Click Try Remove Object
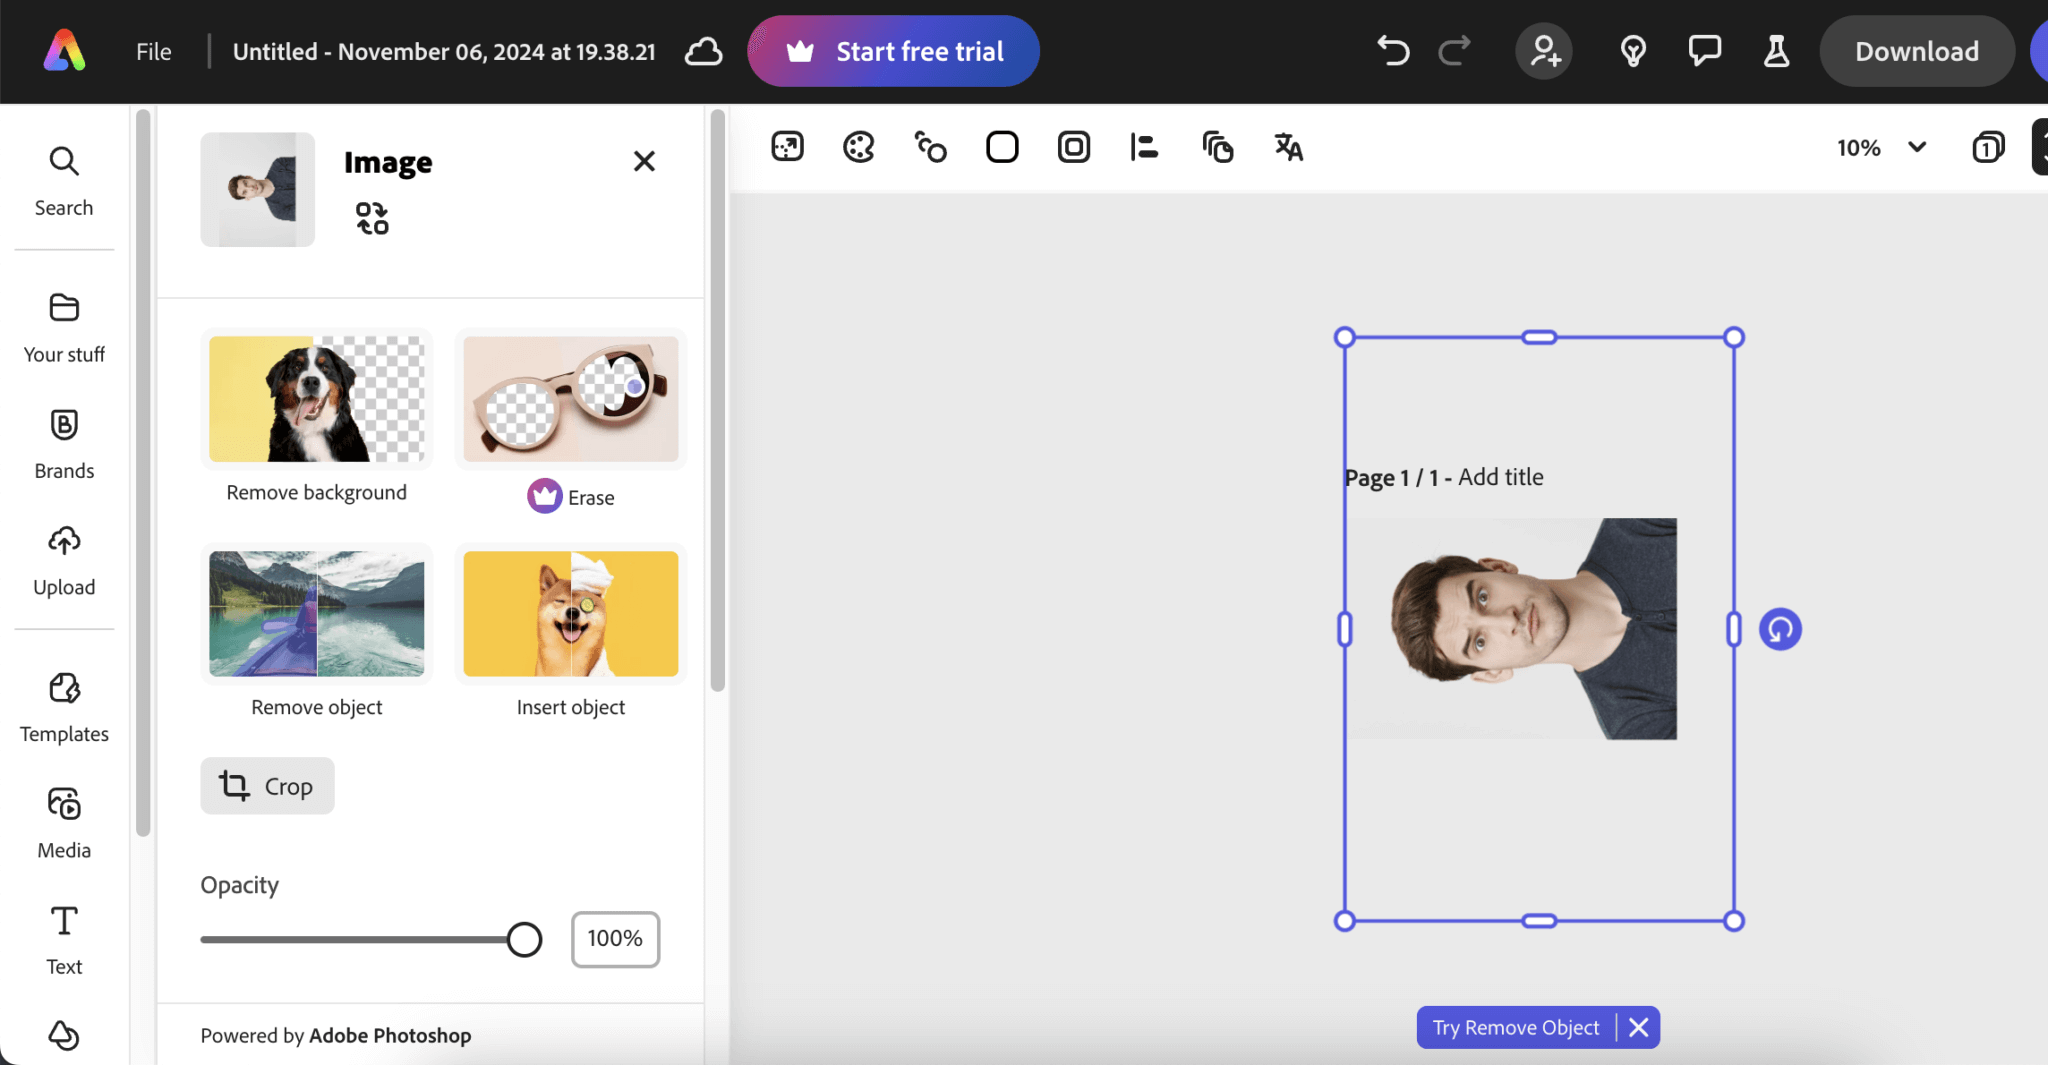The height and width of the screenshot is (1065, 2048). coord(1515,1027)
